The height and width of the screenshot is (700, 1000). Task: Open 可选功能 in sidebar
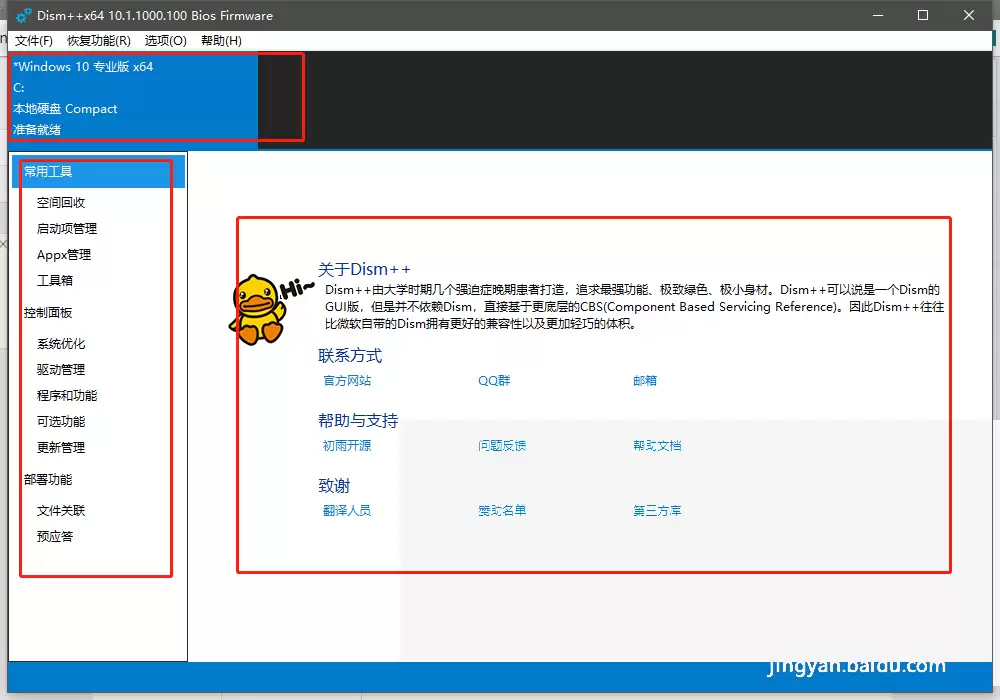tap(61, 422)
